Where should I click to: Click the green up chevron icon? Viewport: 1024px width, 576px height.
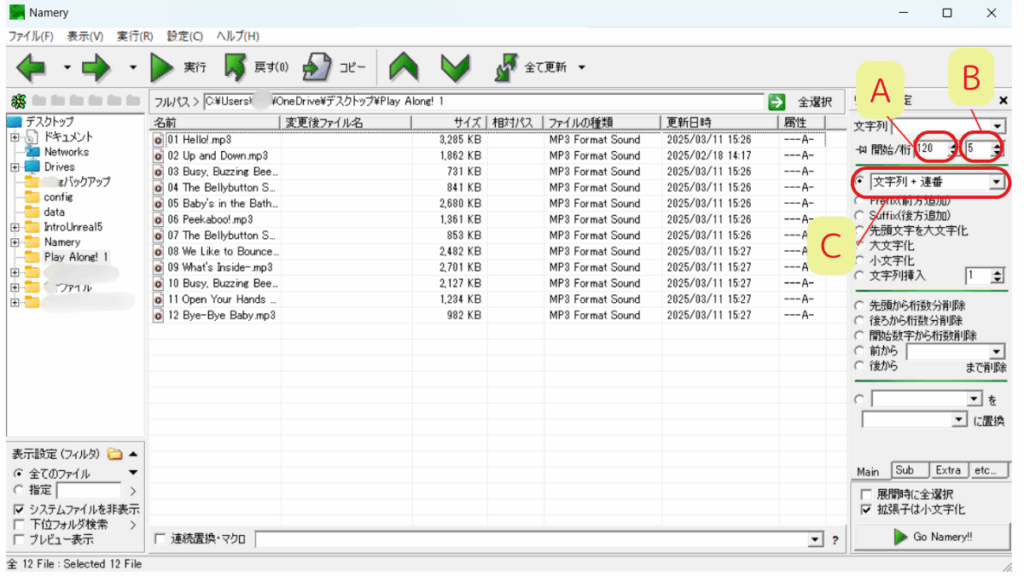pyautogui.click(x=403, y=68)
